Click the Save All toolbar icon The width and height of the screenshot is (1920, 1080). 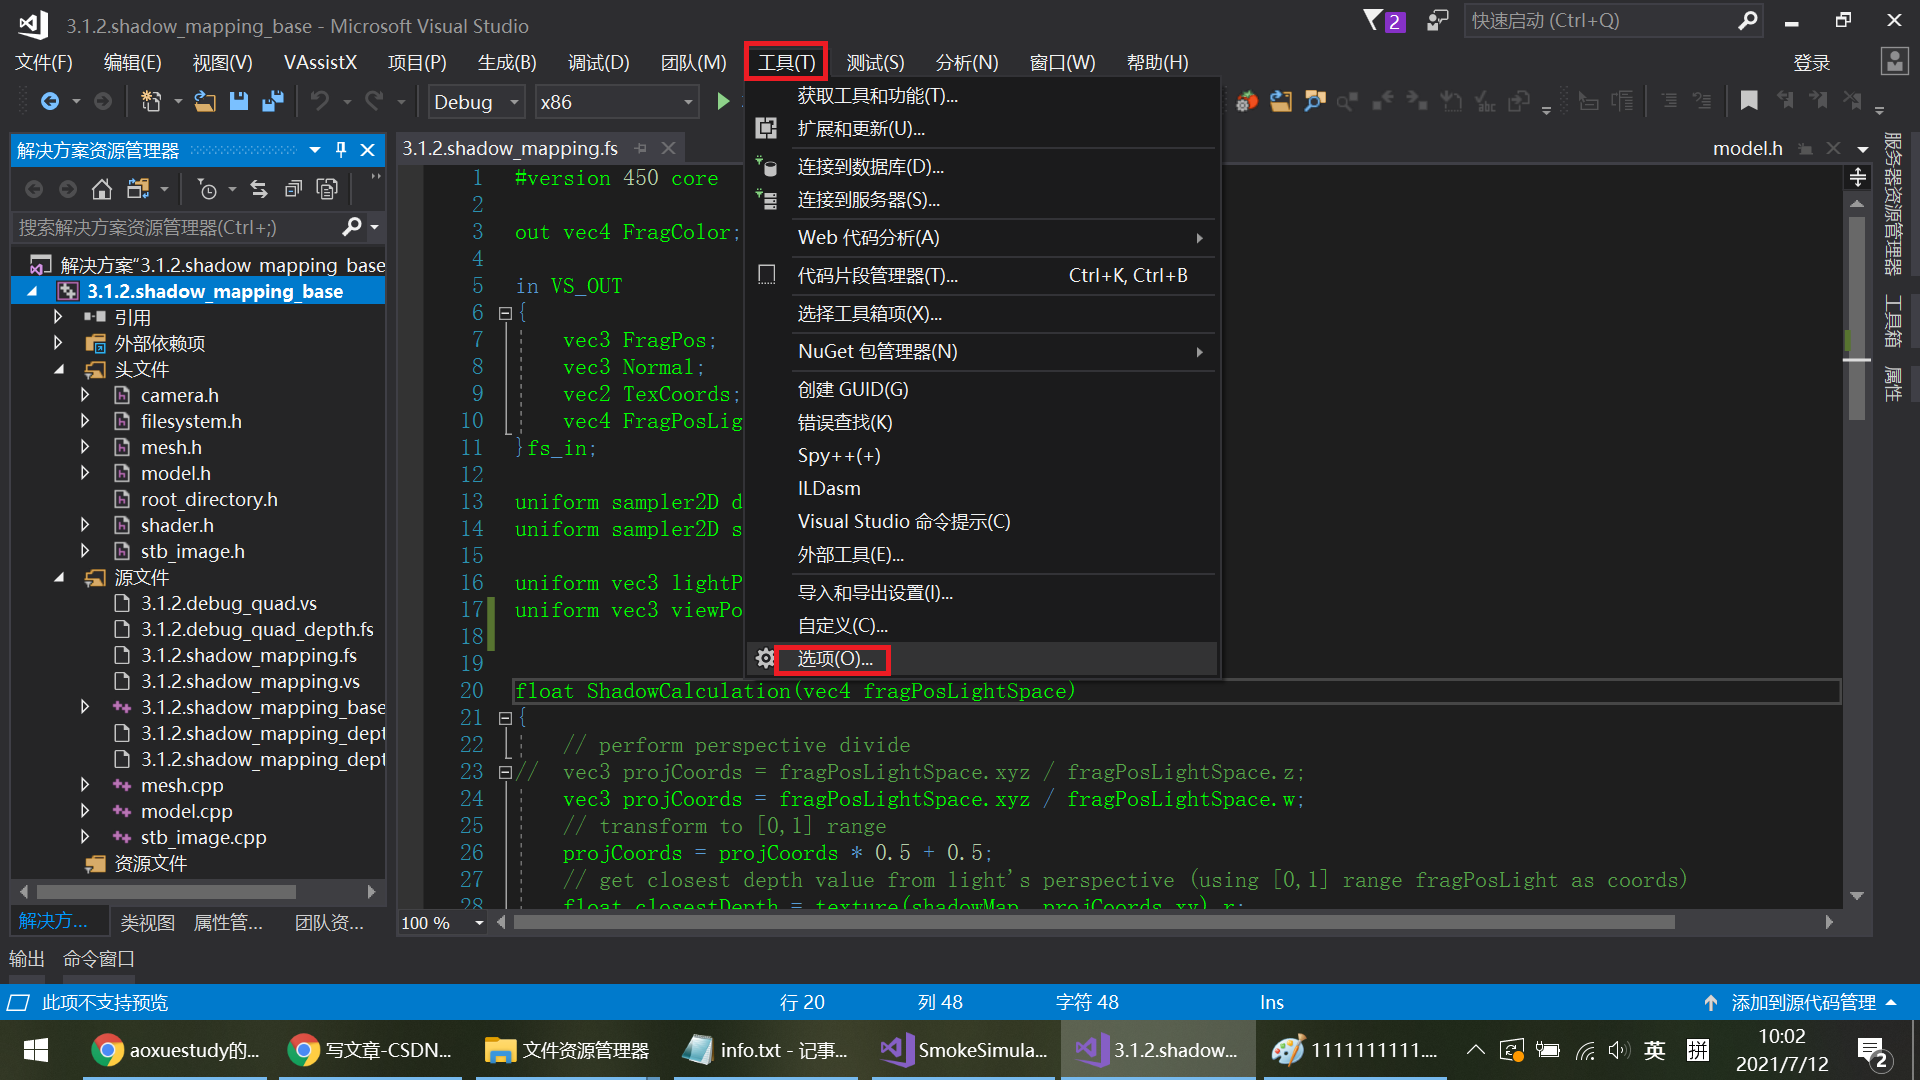pos(272,101)
